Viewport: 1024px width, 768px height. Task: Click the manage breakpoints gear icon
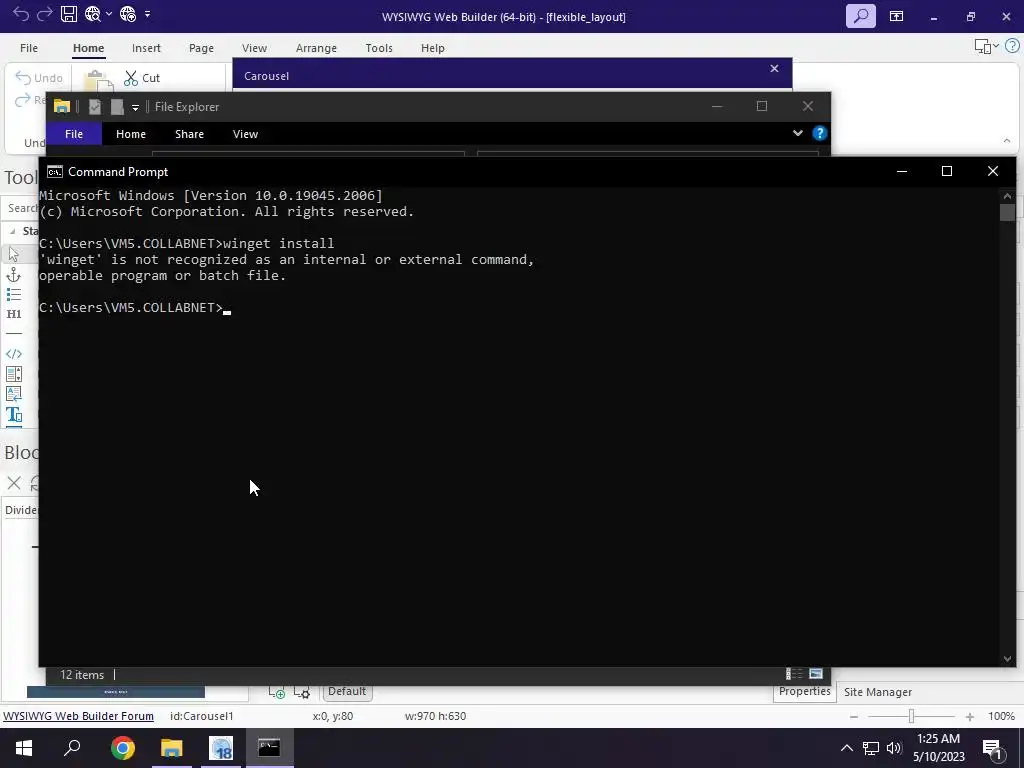(302, 692)
